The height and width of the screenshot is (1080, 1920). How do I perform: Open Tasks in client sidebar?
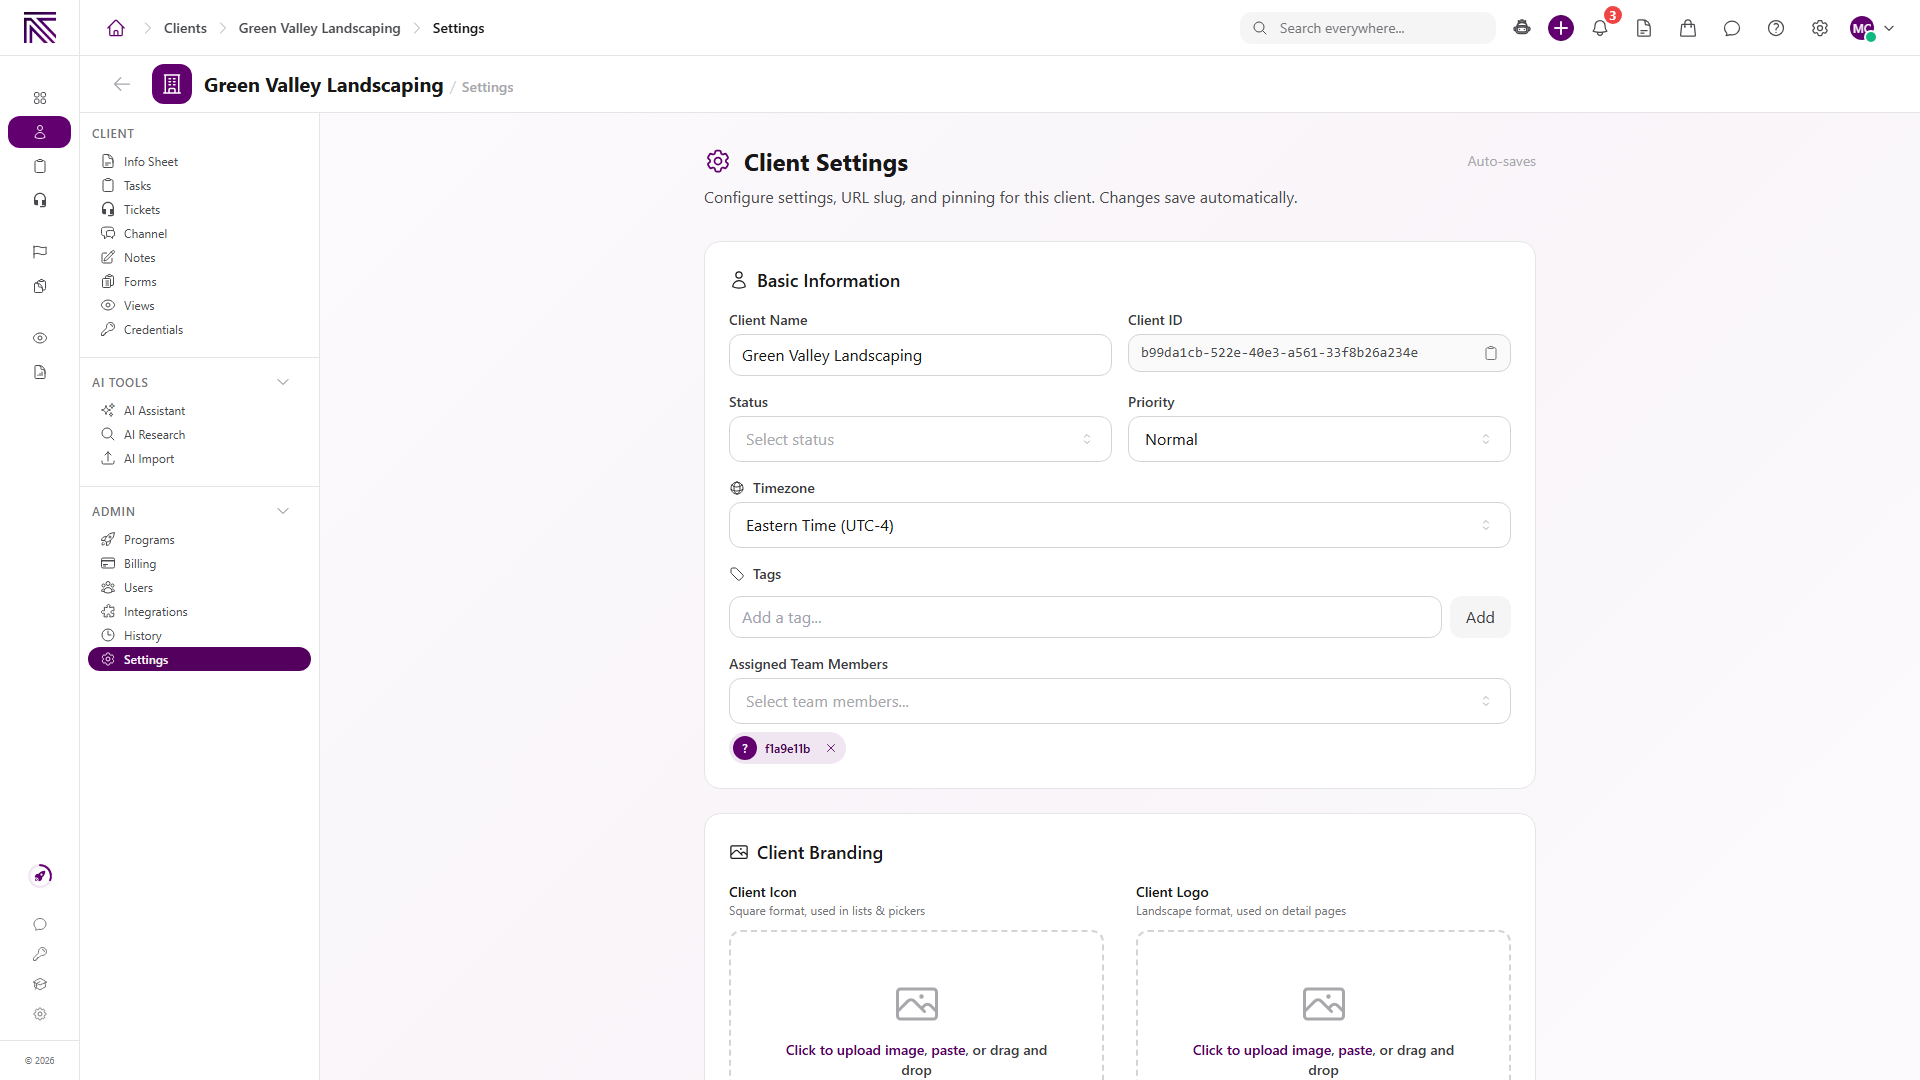click(200, 185)
